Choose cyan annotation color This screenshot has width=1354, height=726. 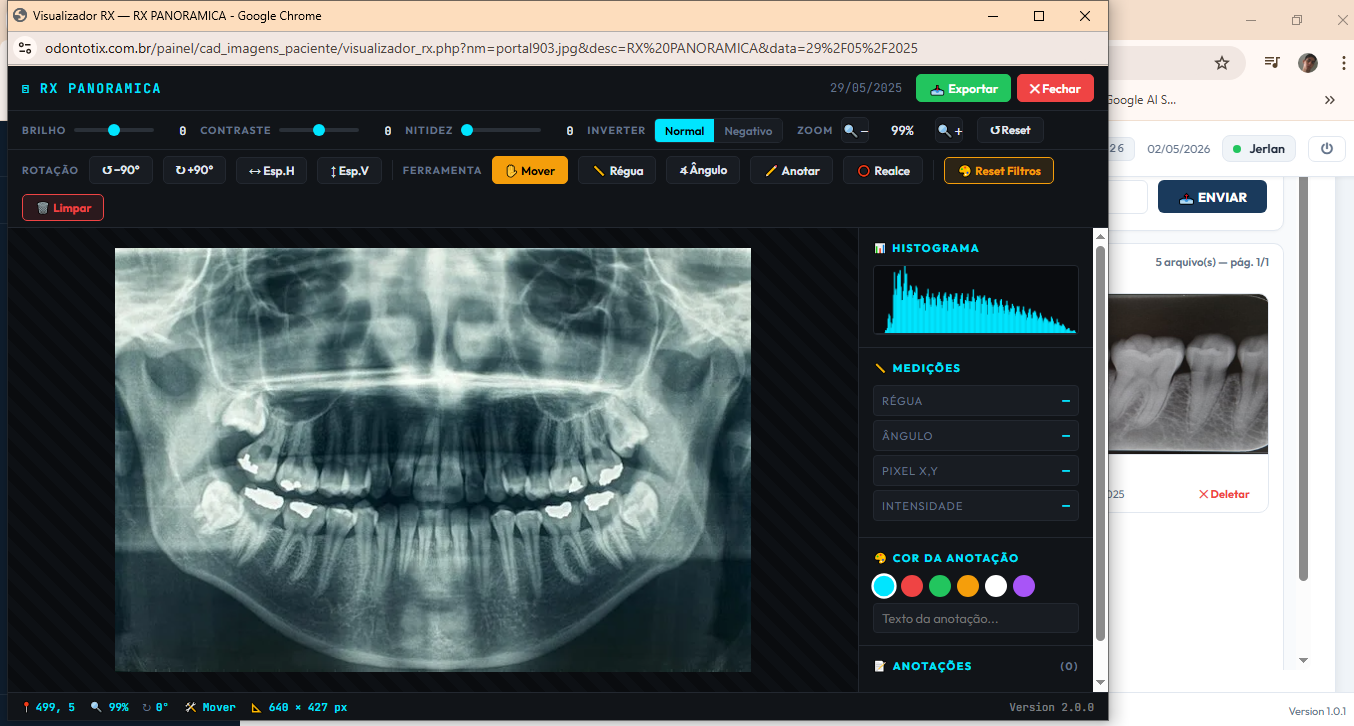884,586
